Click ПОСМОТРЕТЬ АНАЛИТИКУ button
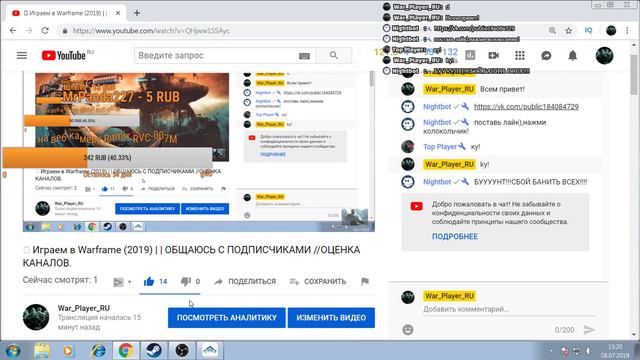The height and width of the screenshot is (360, 640). tap(227, 318)
